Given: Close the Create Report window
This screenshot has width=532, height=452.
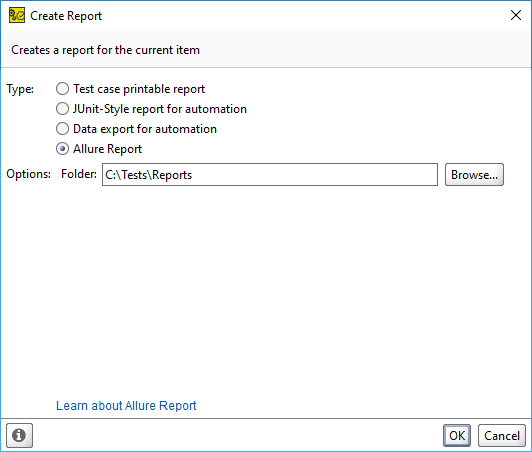Looking at the screenshot, I should (516, 15).
